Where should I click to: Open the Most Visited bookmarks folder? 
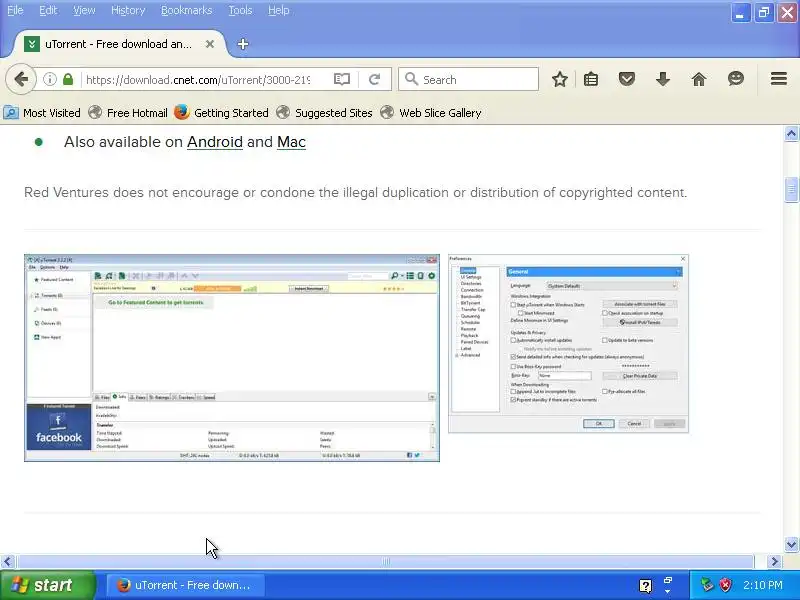(42, 113)
